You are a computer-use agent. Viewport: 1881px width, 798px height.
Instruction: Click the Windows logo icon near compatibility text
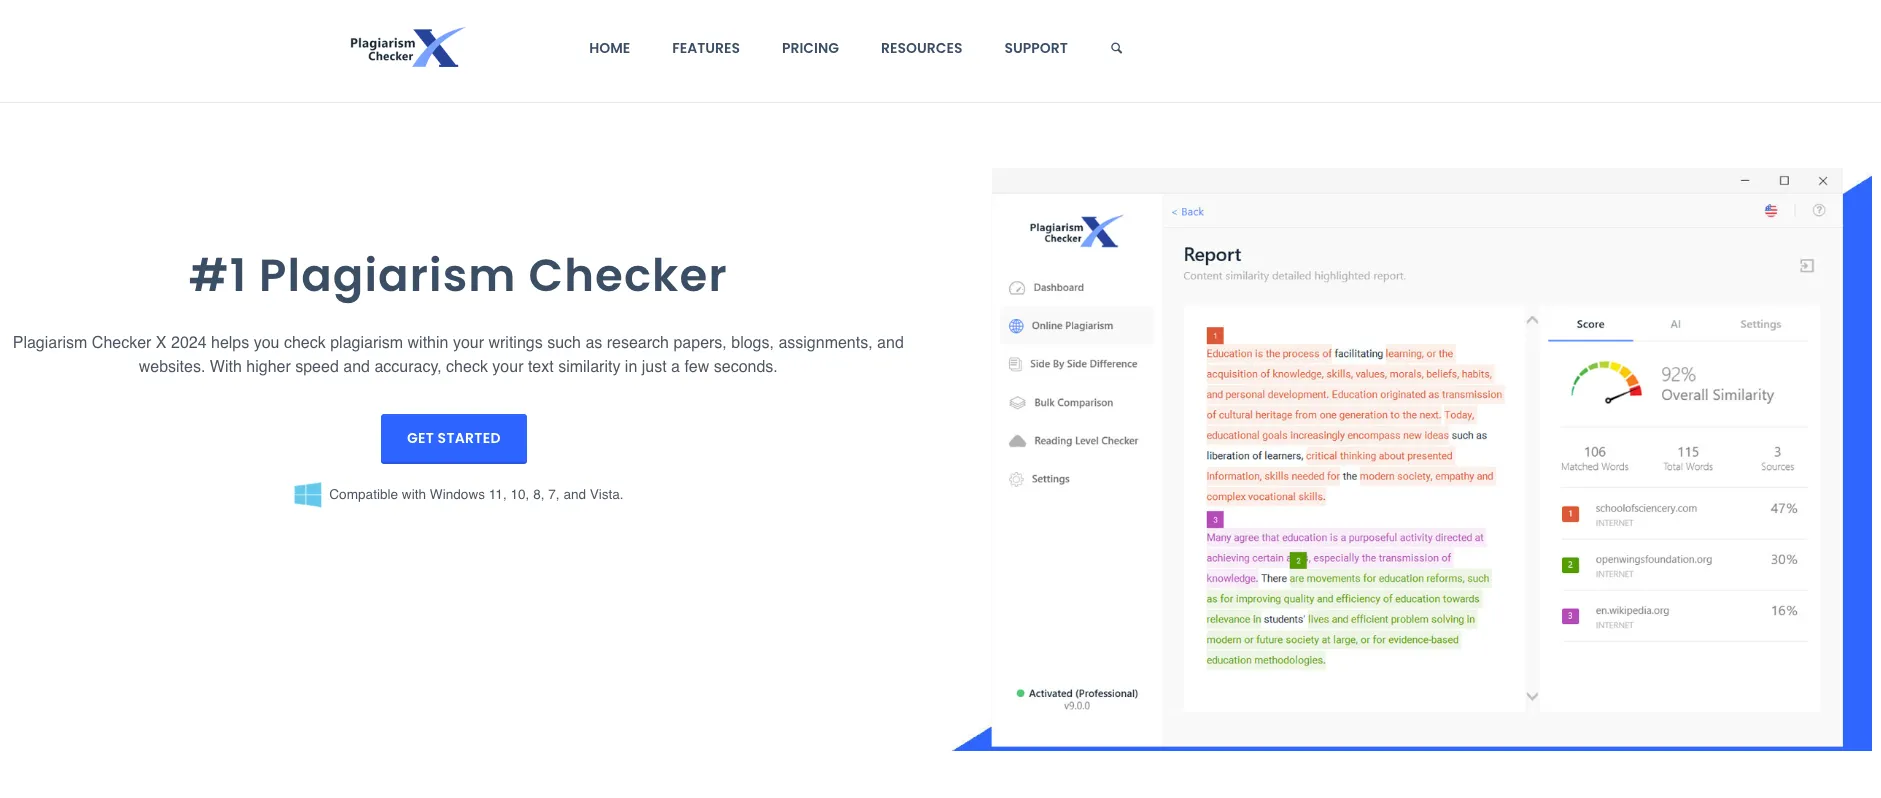[x=308, y=494]
